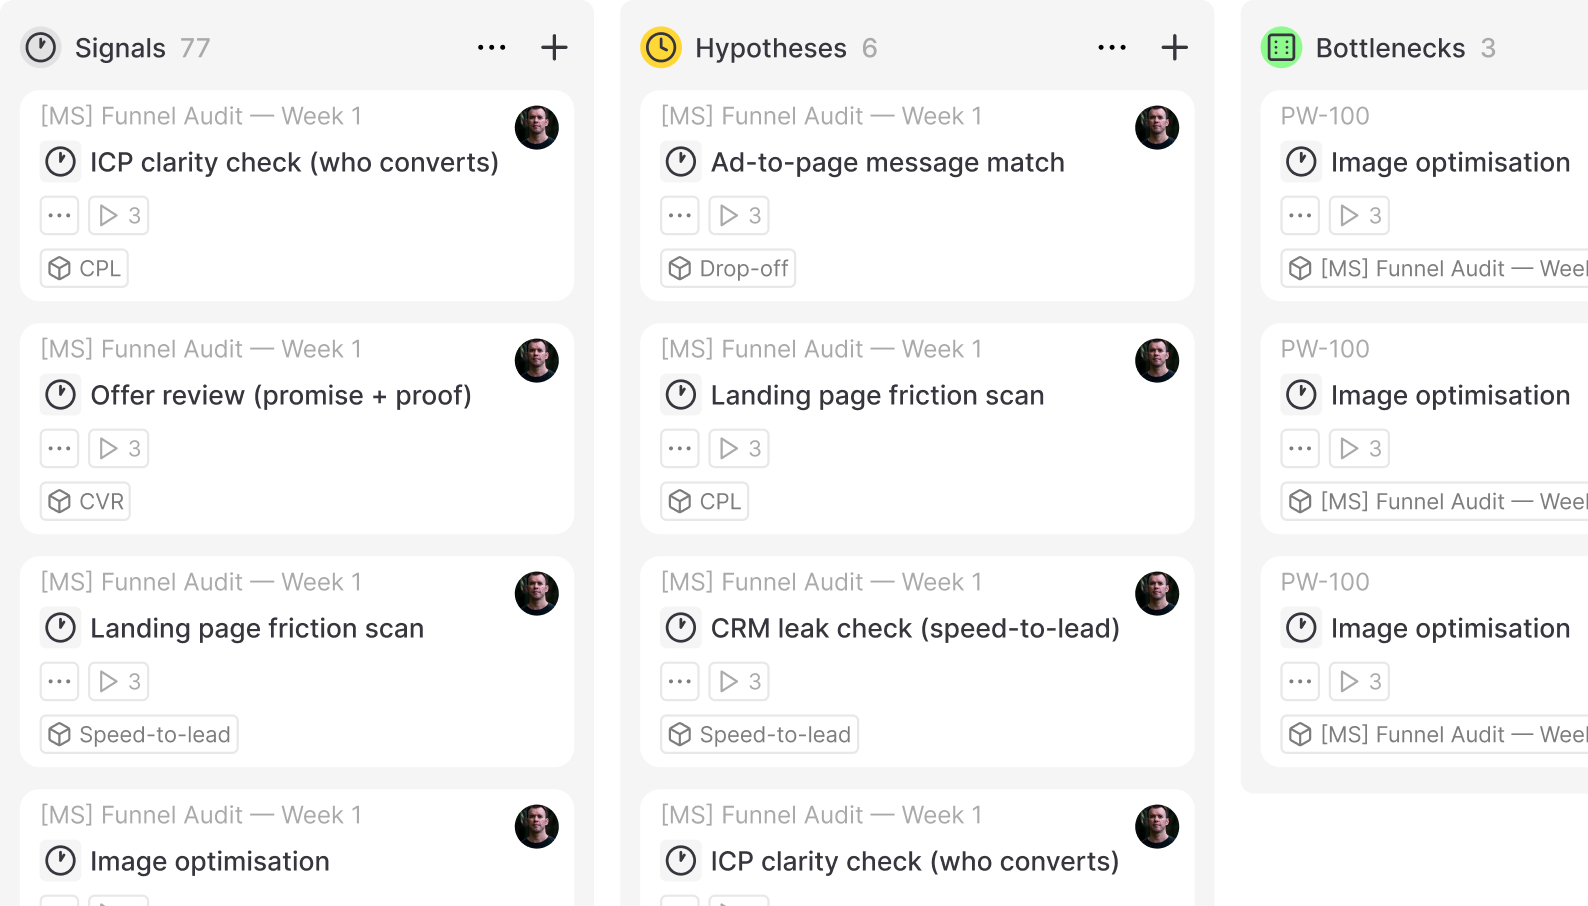The image size is (1588, 906).
Task: Open CRM leak check (speed-to-lead) card
Action: coord(914,628)
